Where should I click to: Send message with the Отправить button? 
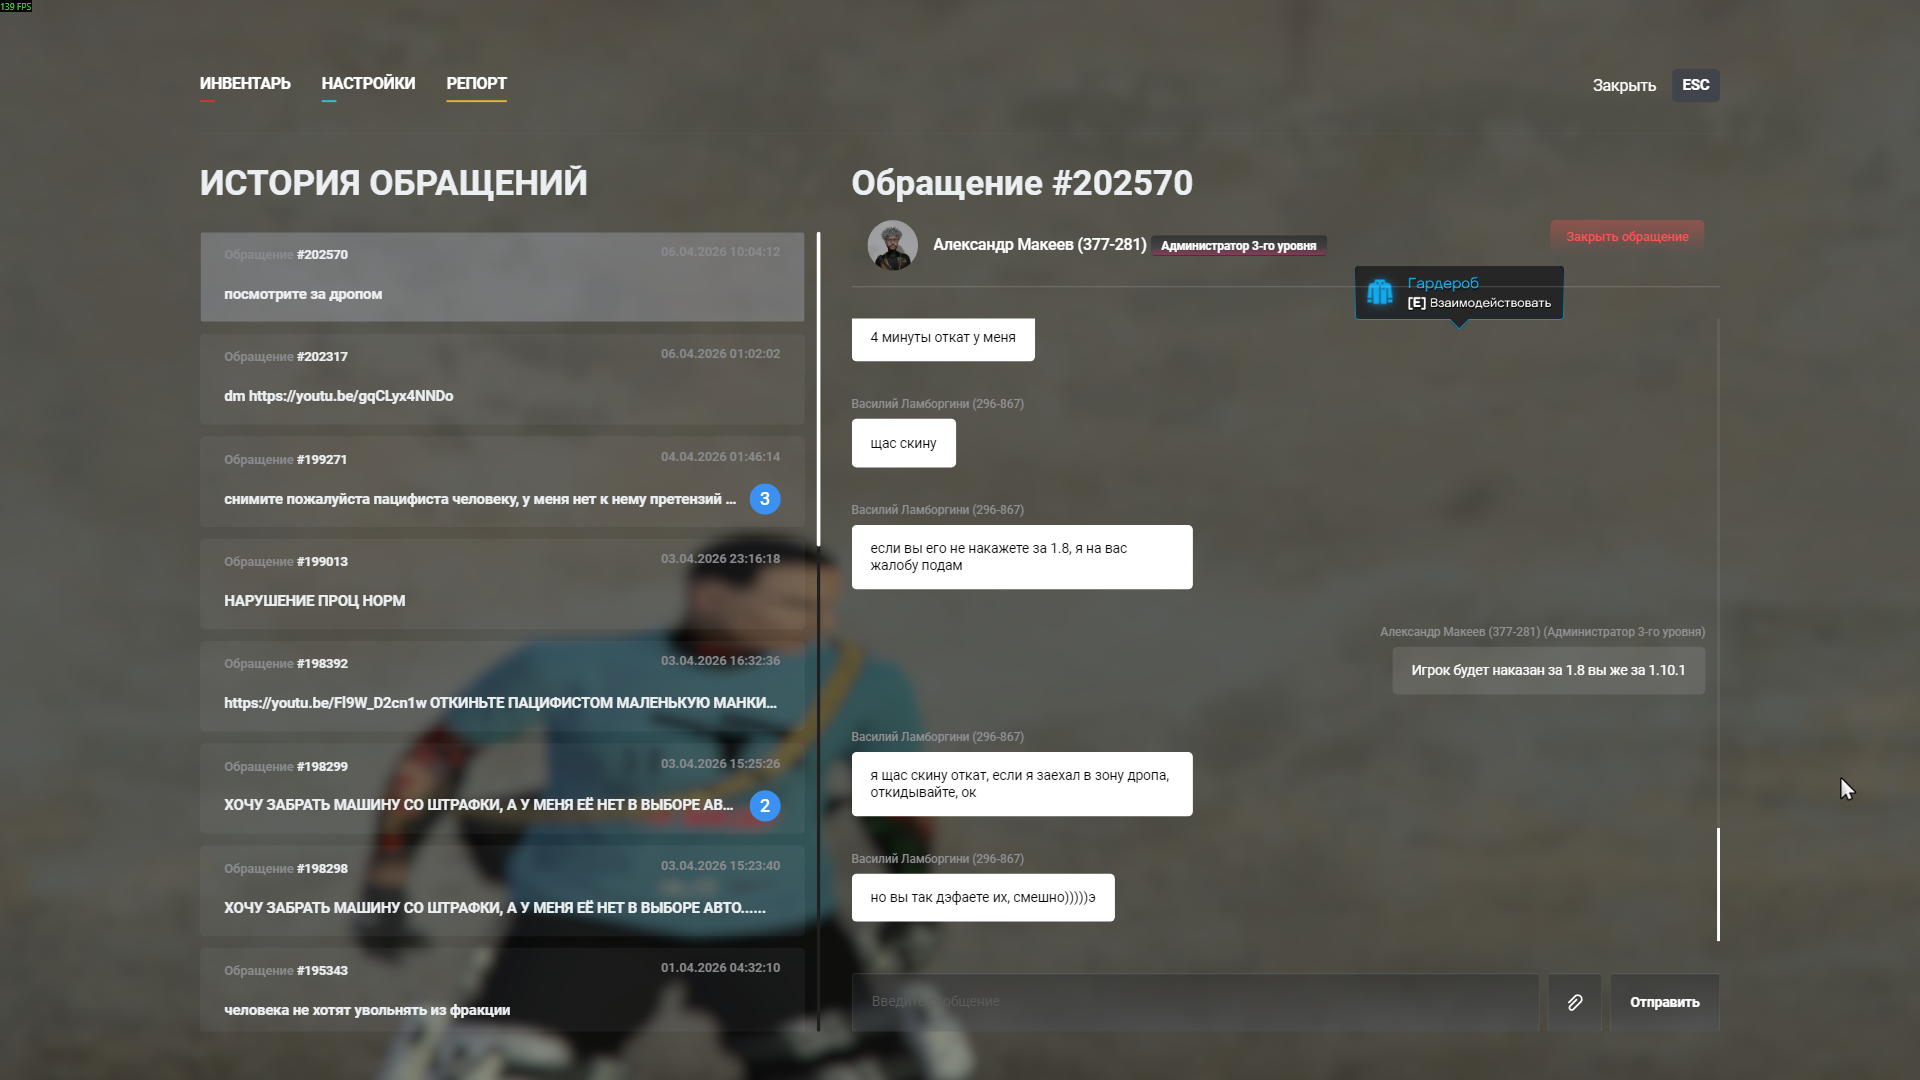click(1664, 1002)
